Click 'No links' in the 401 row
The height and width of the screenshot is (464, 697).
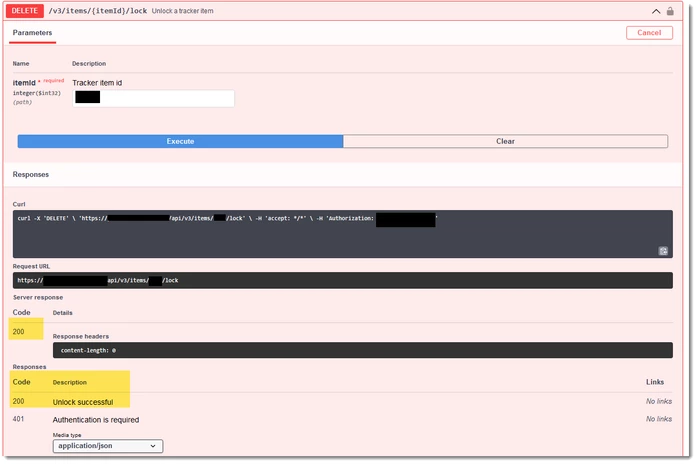(659, 419)
